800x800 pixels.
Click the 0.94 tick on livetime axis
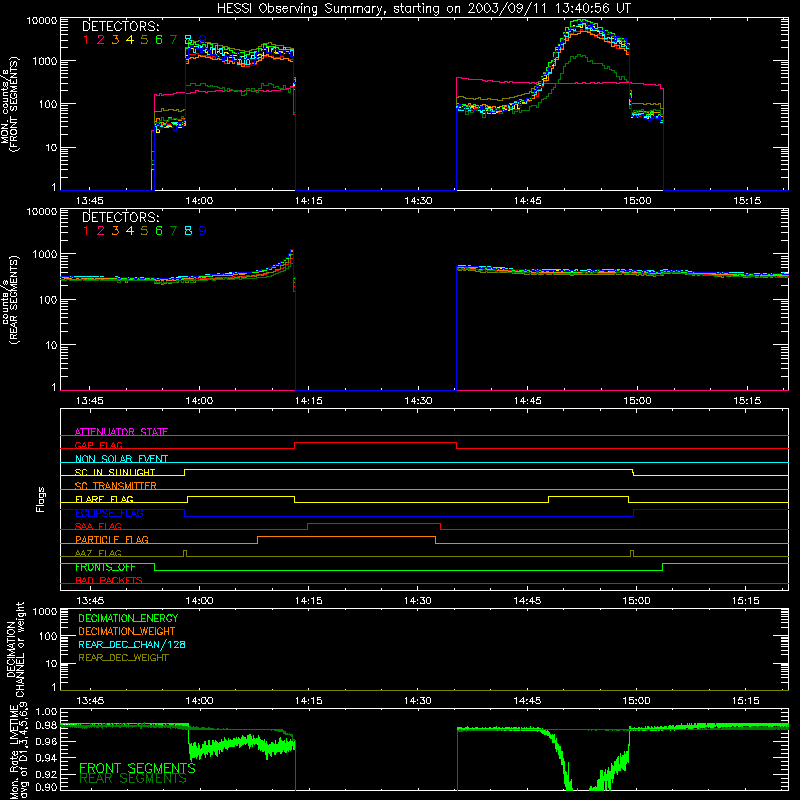47,758
